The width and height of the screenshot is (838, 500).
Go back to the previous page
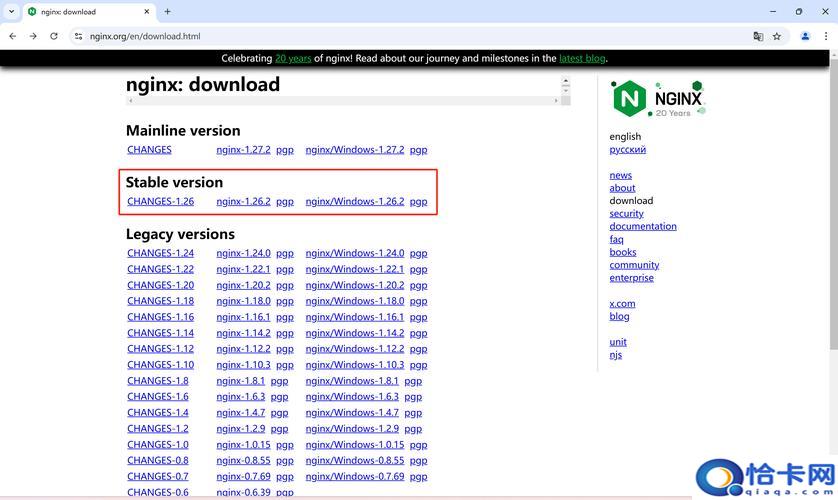[x=13, y=36]
